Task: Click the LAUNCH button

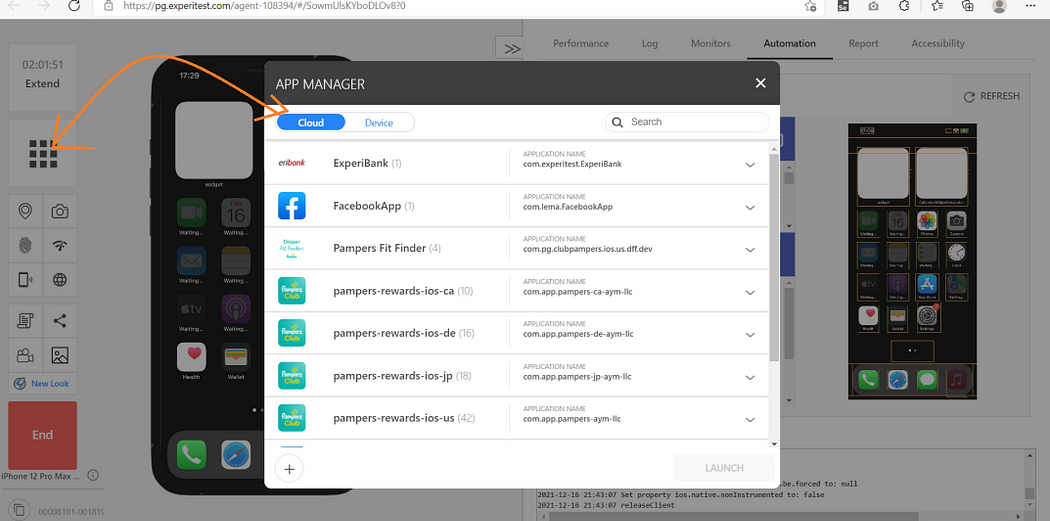Action: pyautogui.click(x=724, y=468)
